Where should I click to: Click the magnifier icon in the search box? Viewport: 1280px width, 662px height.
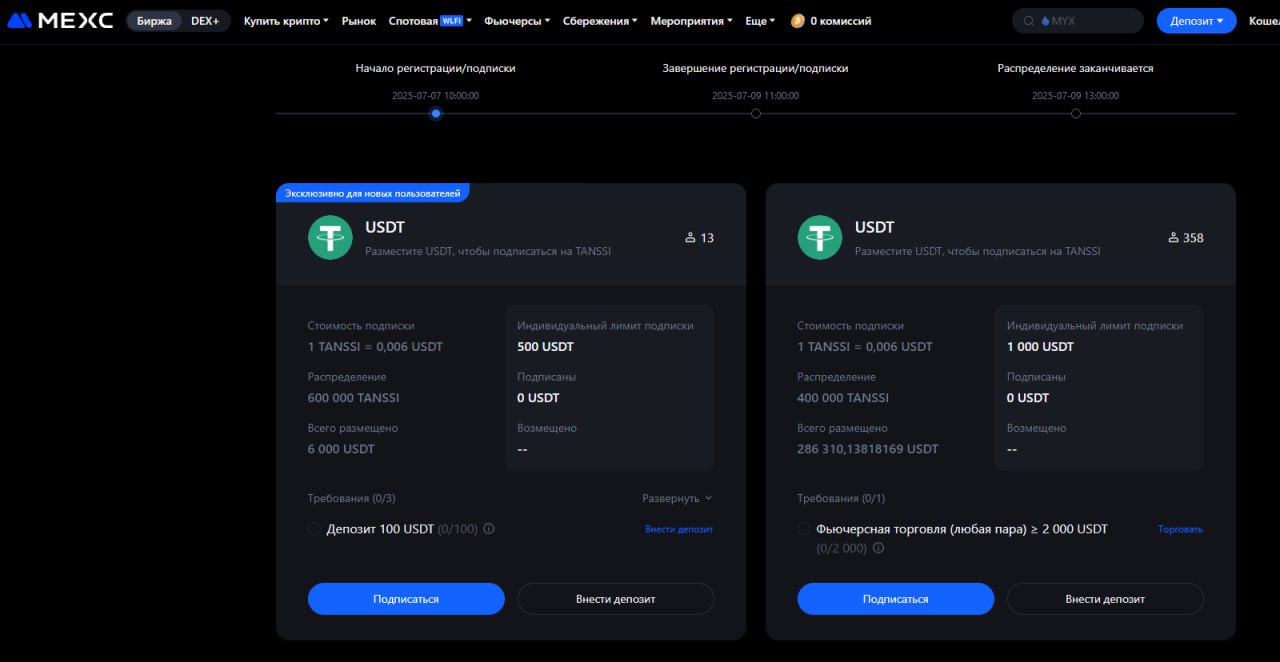pyautogui.click(x=1028, y=20)
